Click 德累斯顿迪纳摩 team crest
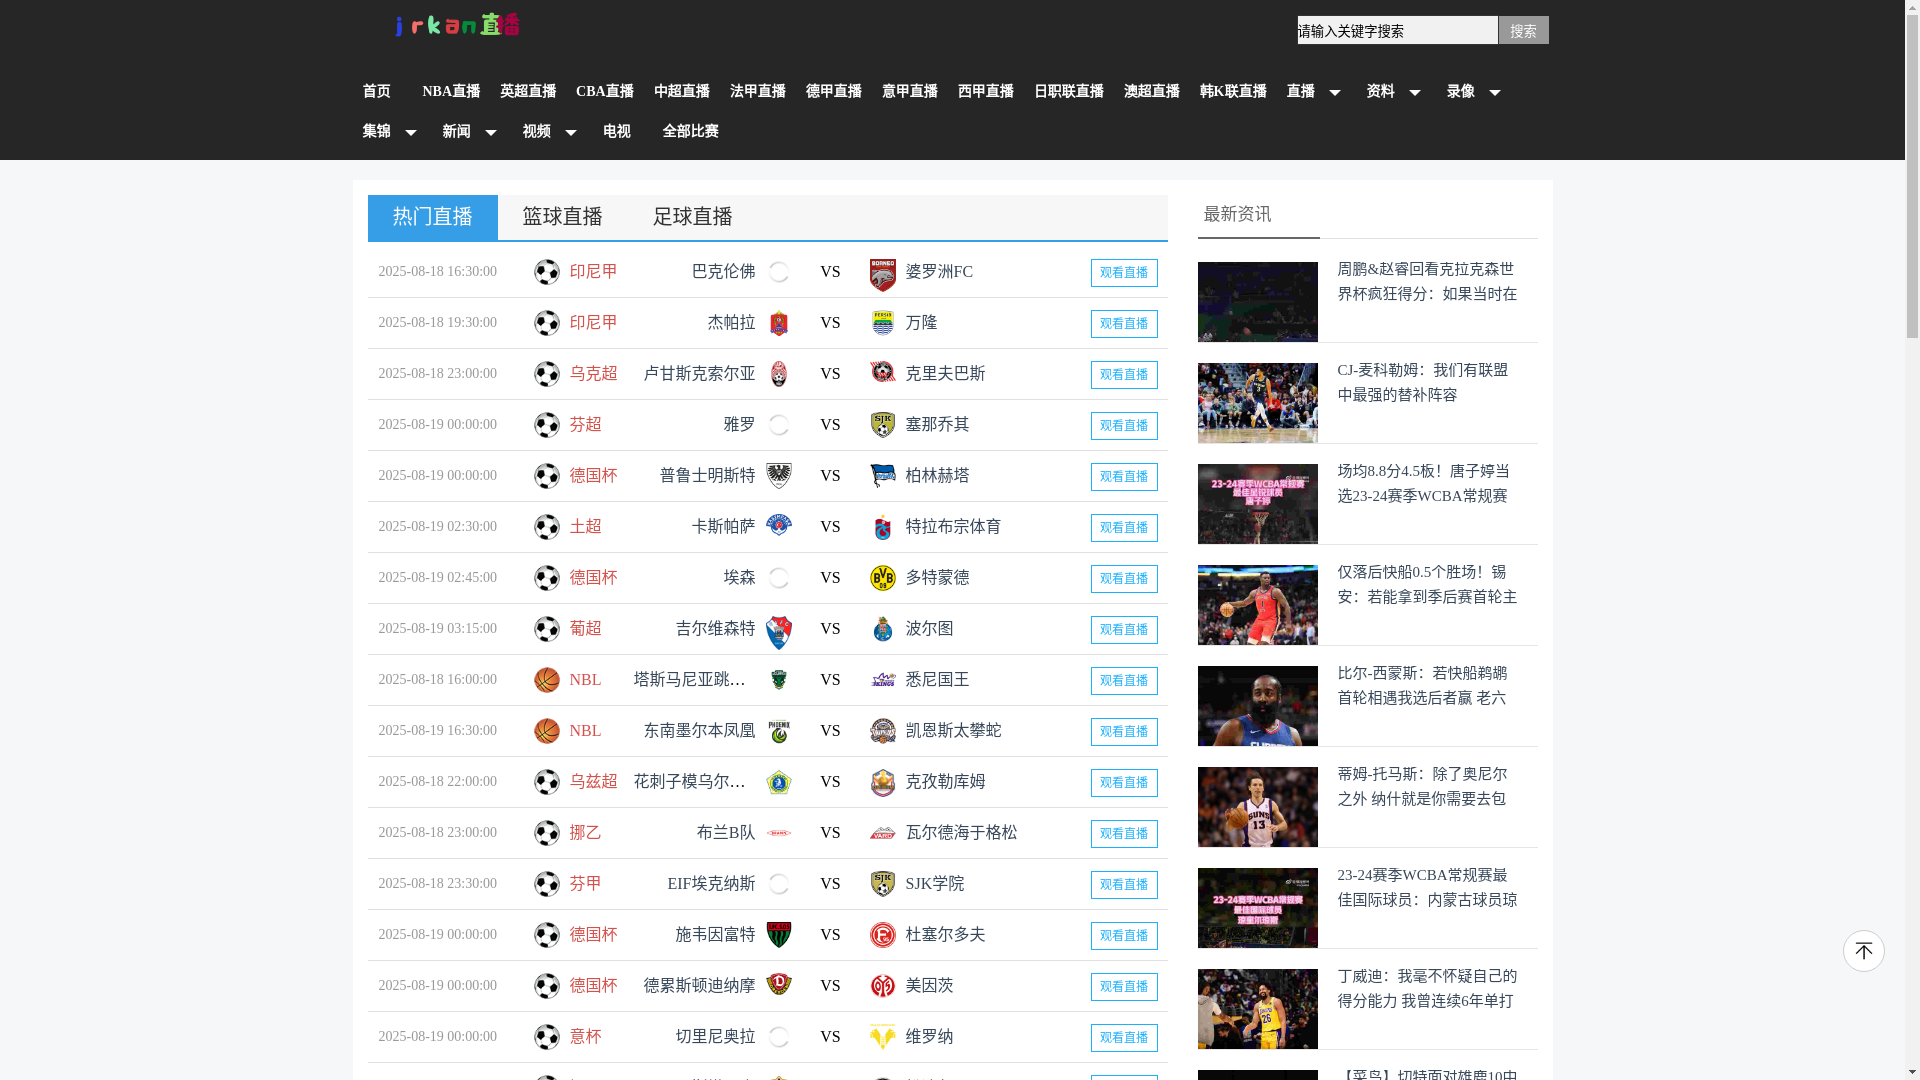The height and width of the screenshot is (1080, 1920). tap(778, 985)
